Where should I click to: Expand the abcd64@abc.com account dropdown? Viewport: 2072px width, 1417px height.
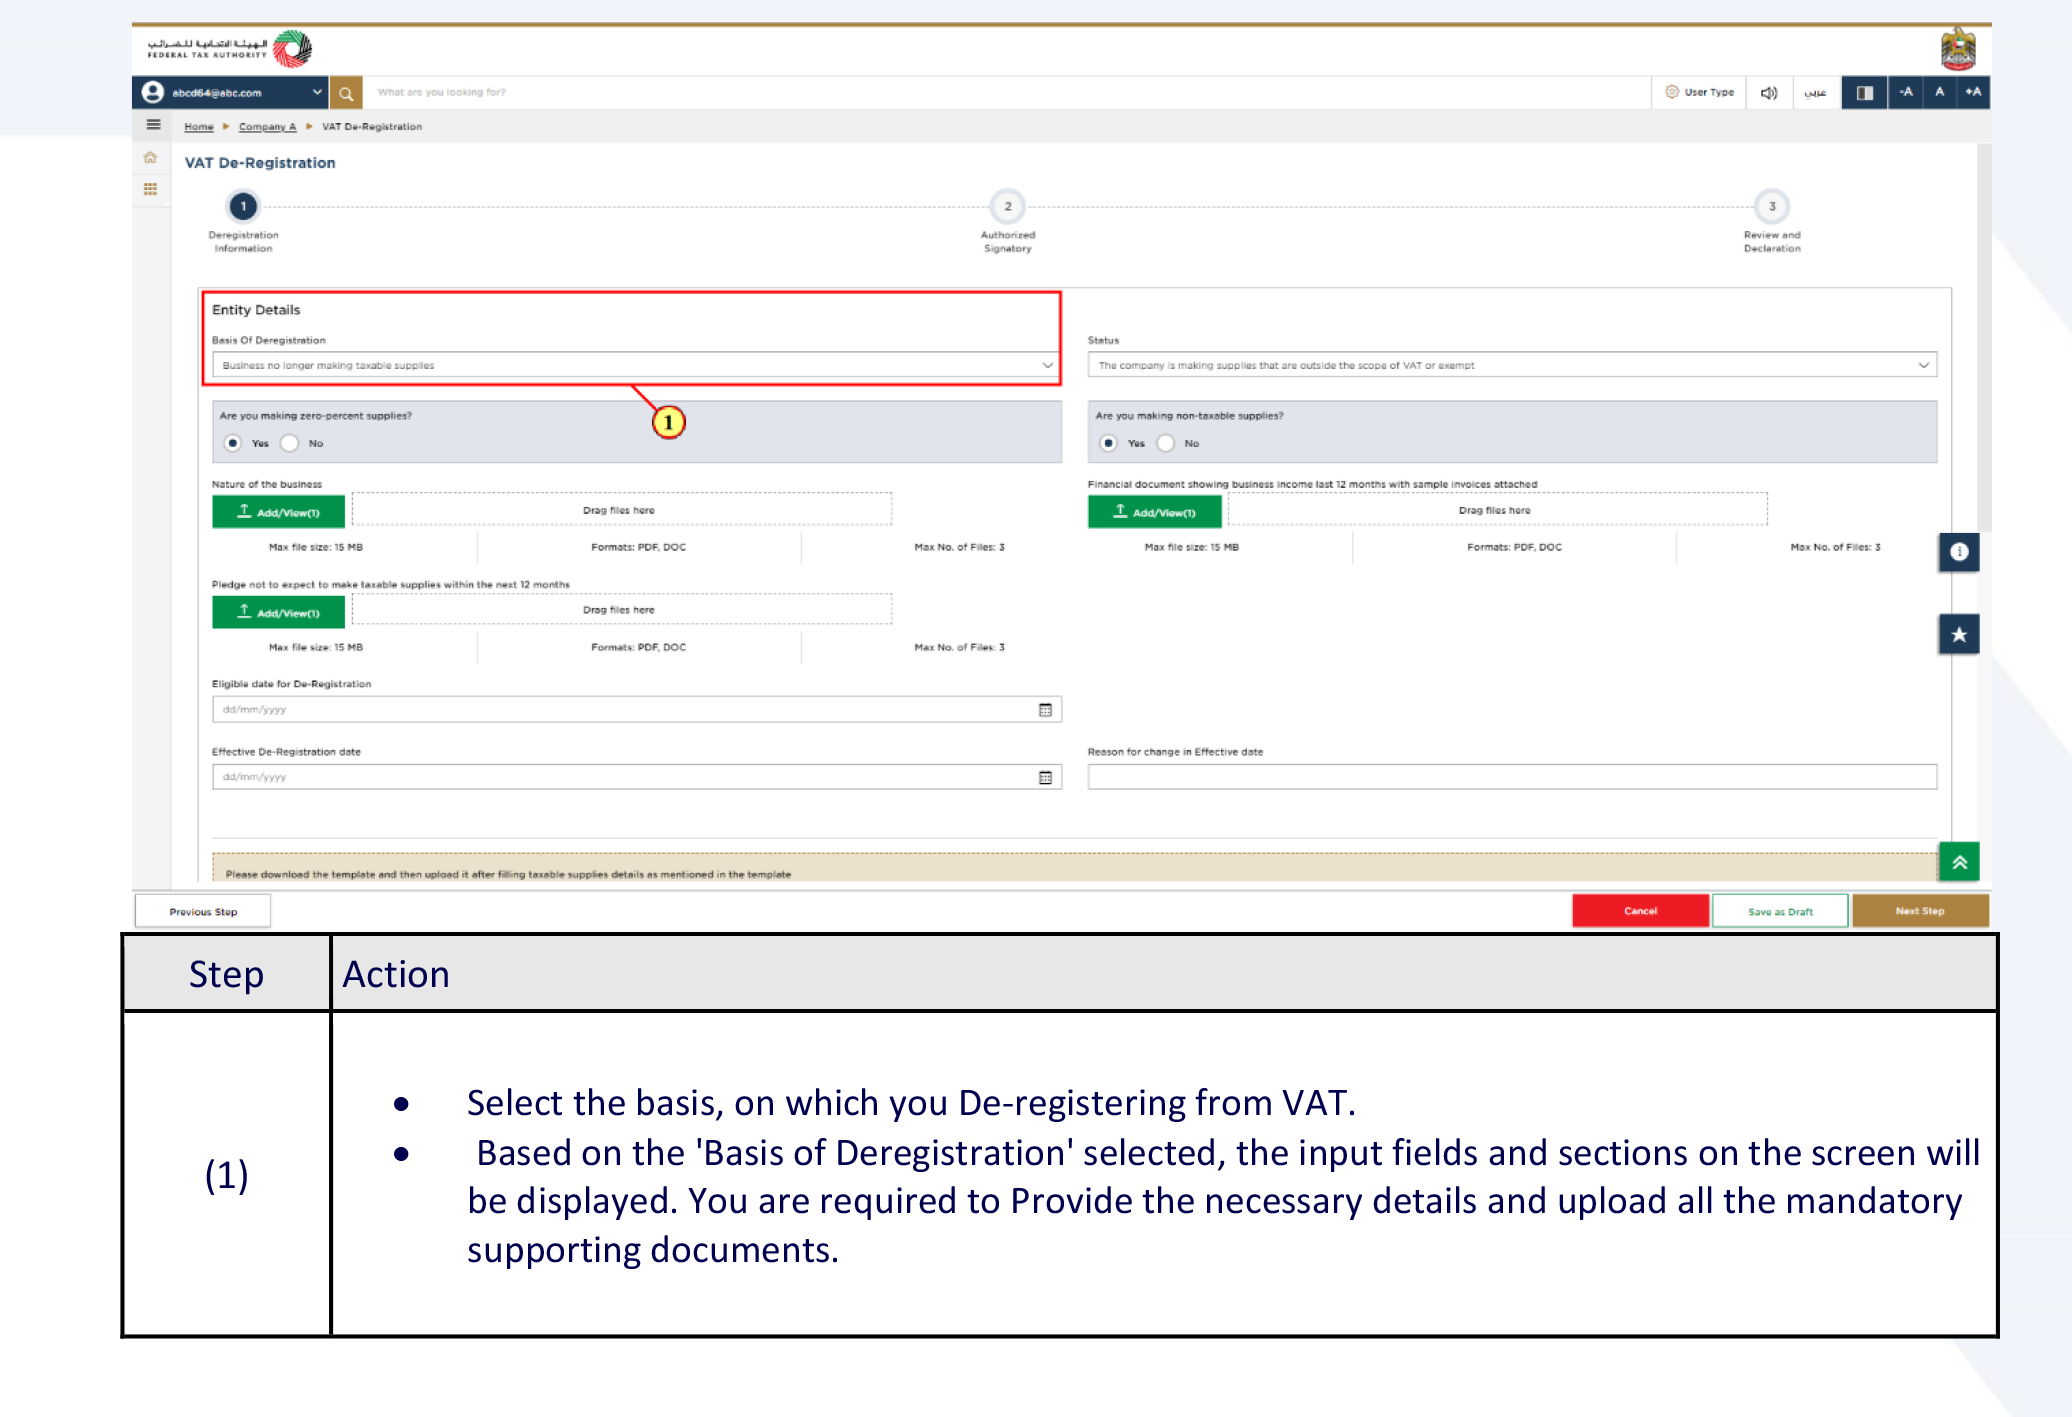pos(317,93)
